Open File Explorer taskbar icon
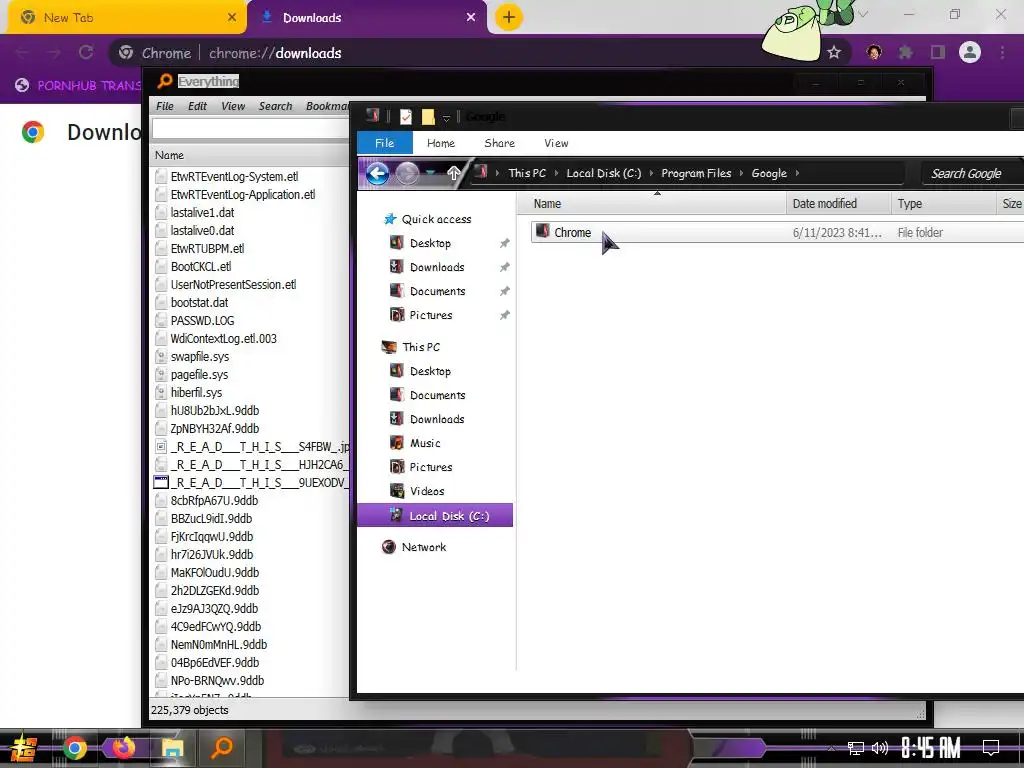 tap(172, 748)
